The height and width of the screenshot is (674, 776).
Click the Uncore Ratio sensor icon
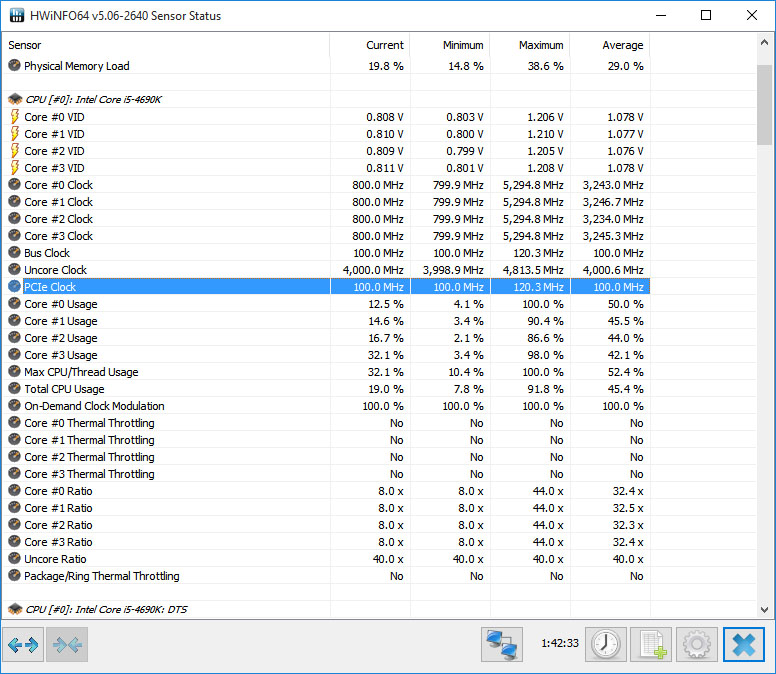[15, 559]
